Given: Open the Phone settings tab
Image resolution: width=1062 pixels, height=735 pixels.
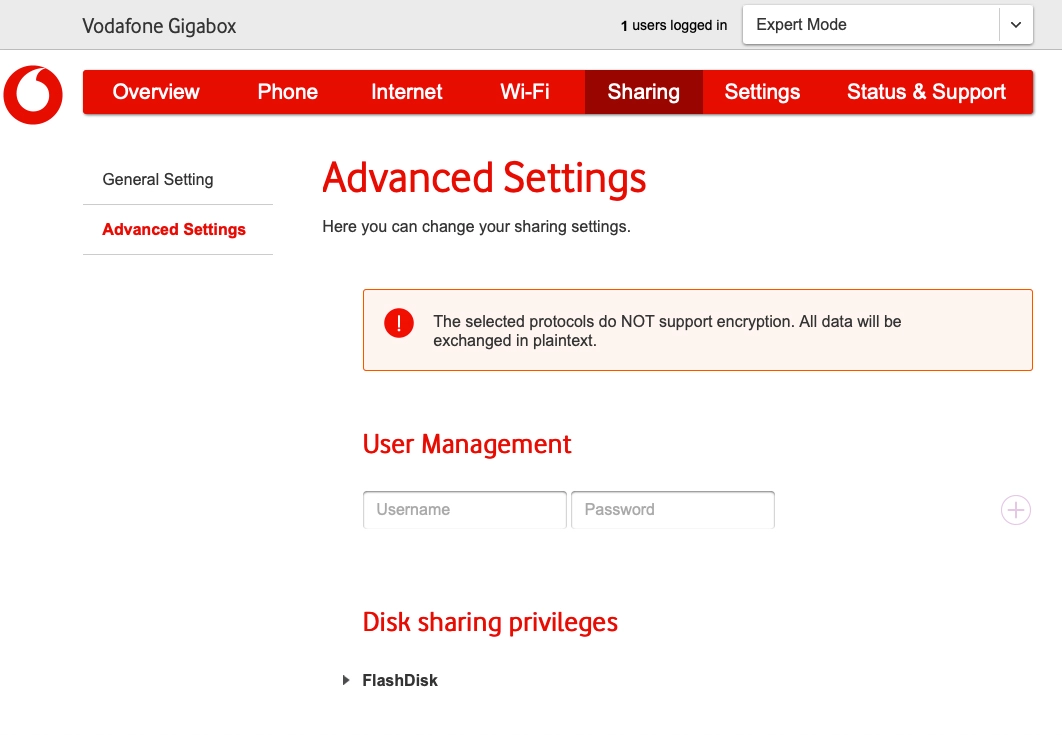Looking at the screenshot, I should [287, 91].
